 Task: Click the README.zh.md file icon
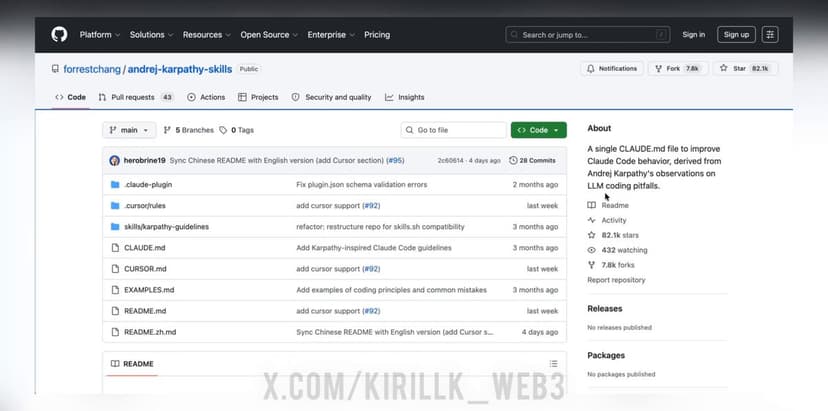[115, 332]
